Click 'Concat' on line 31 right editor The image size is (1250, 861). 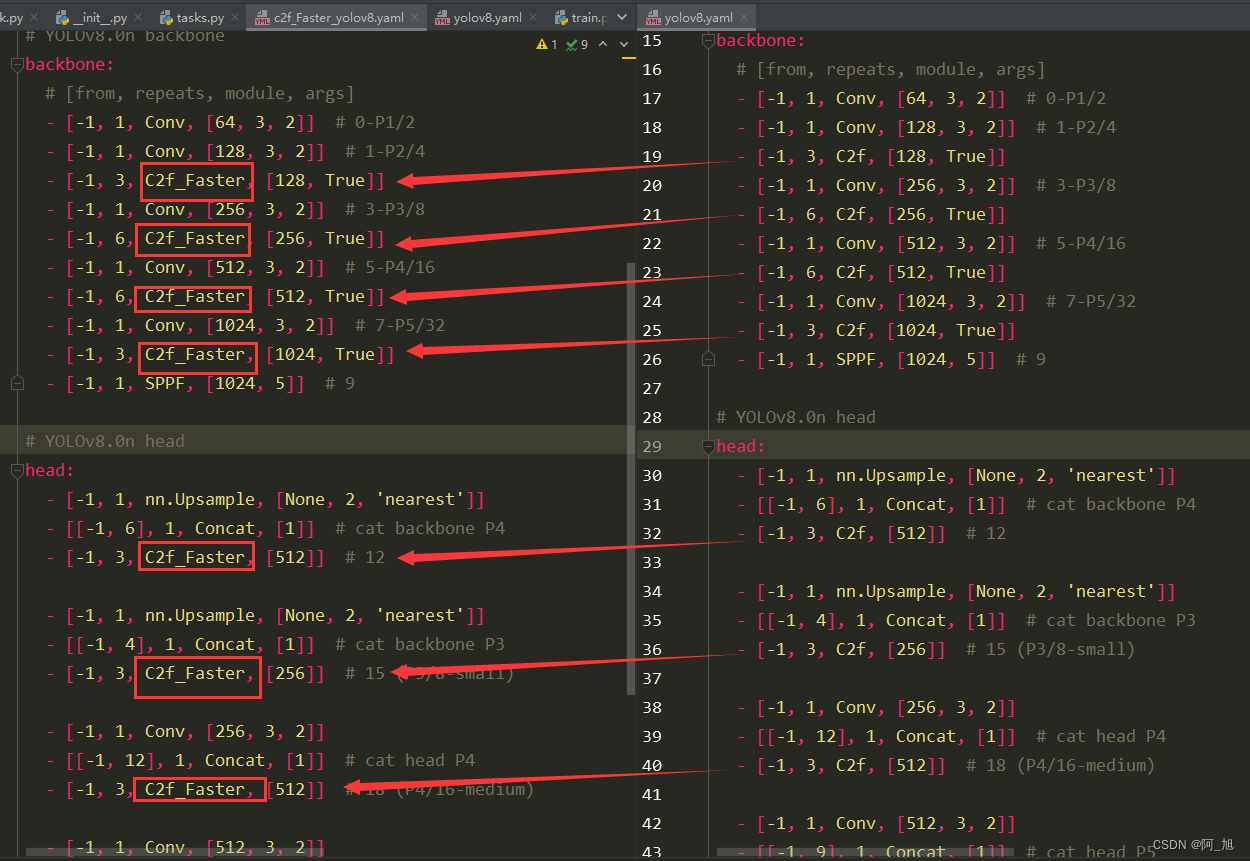(915, 504)
